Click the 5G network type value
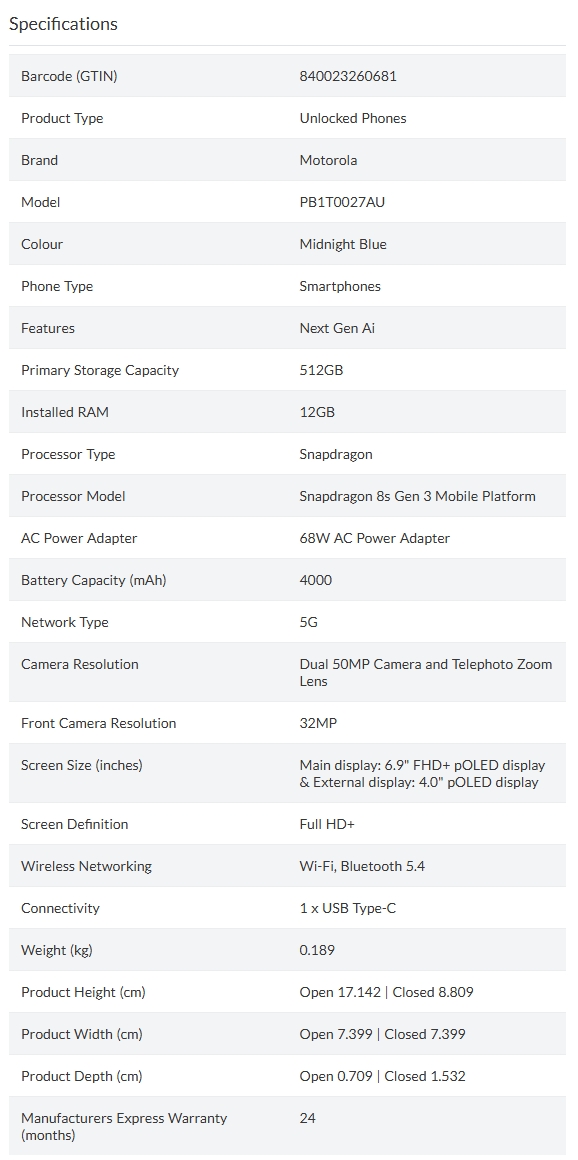The image size is (578, 1160). point(309,622)
